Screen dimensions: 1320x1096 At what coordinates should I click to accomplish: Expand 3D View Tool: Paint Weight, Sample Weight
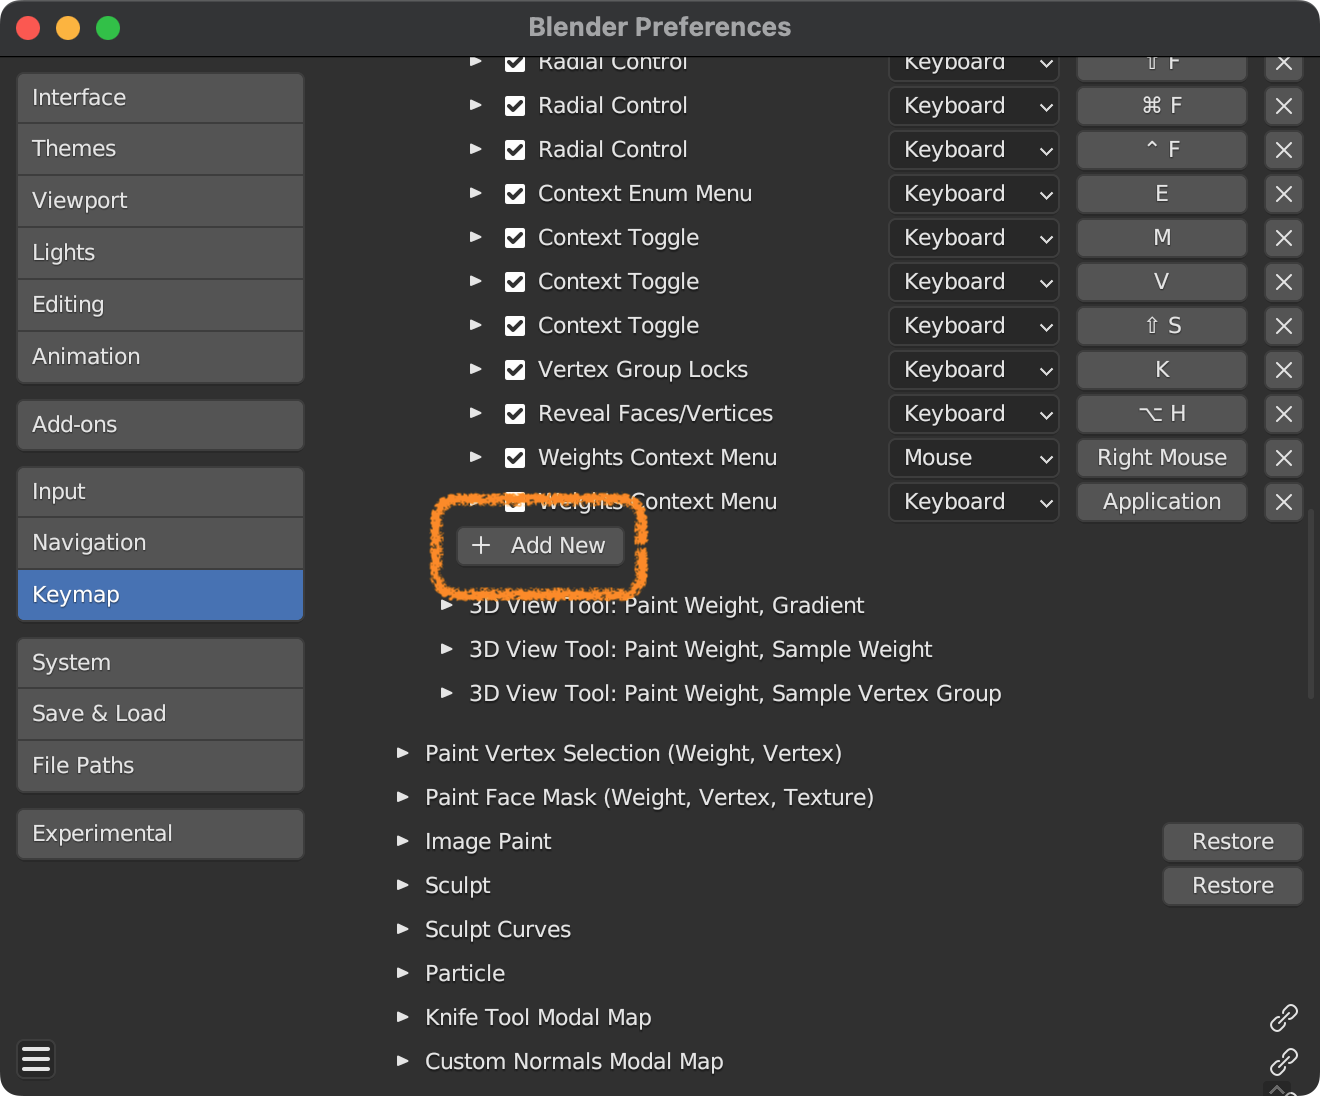point(447,649)
